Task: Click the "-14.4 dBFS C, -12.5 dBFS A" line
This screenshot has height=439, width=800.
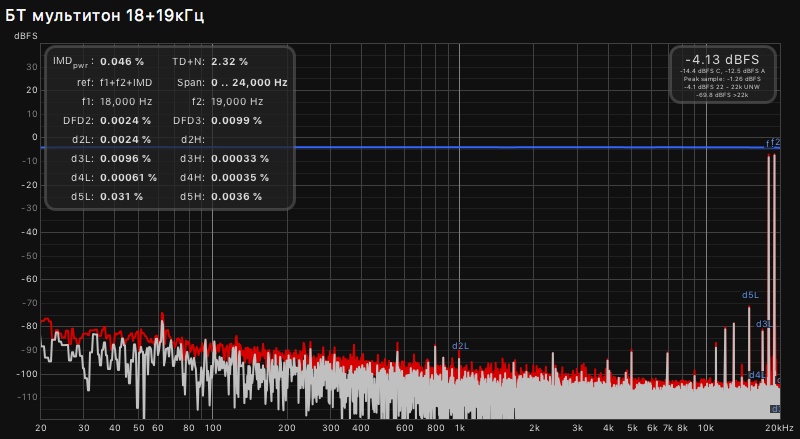Action: (x=722, y=71)
